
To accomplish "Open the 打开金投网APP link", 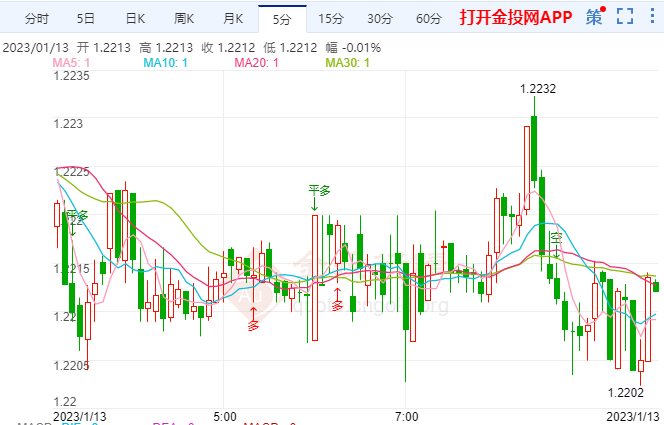I will click(516, 17).
